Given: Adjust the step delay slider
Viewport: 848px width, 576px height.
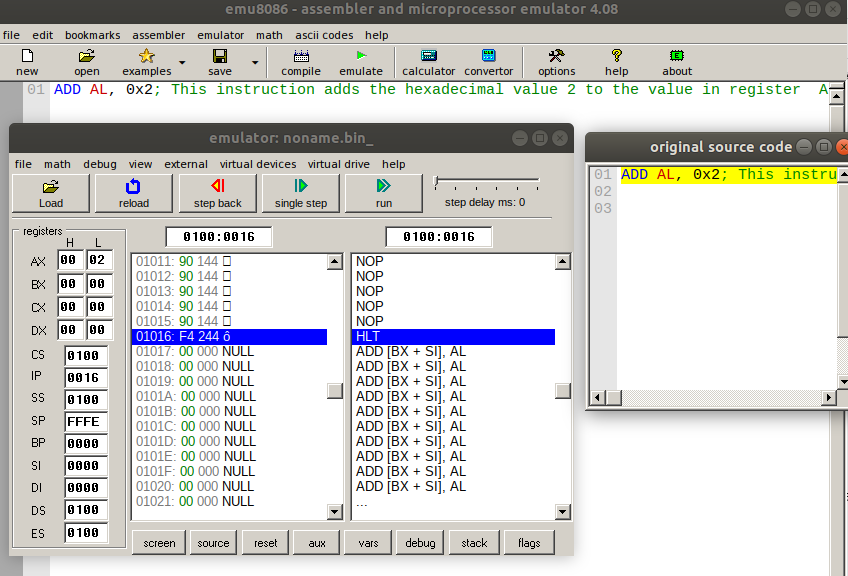Looking at the screenshot, I should (x=437, y=183).
